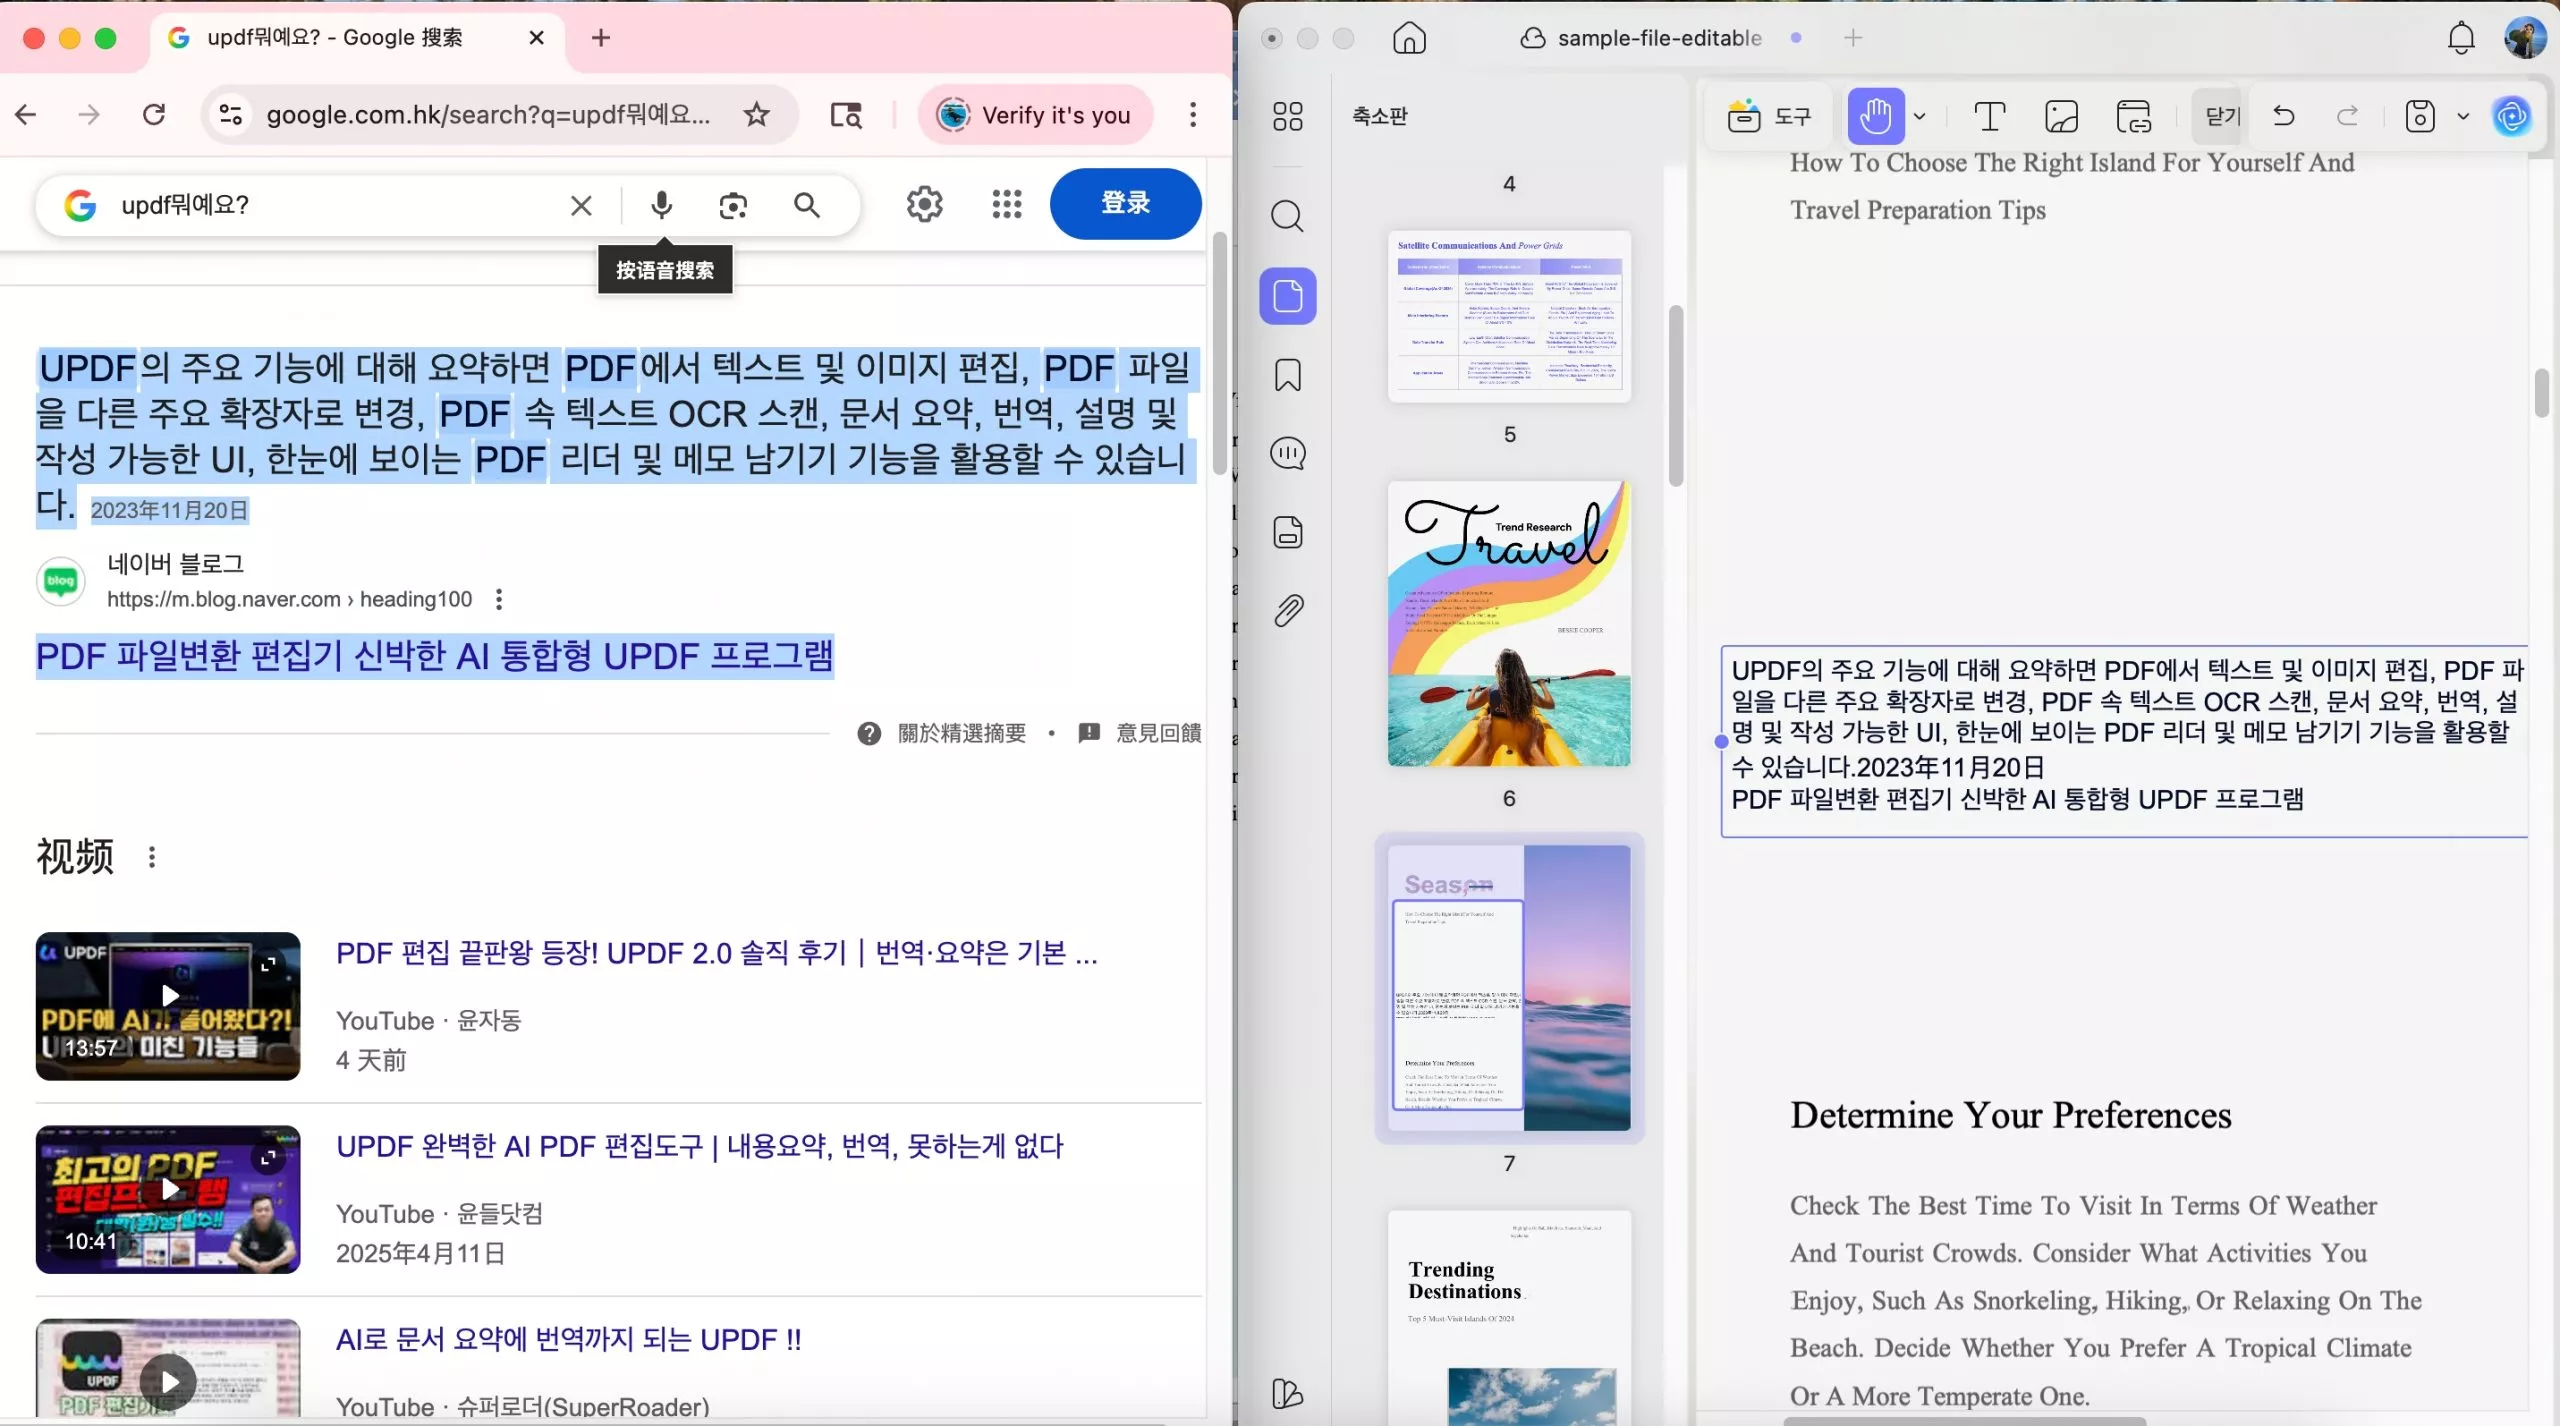2560x1426 pixels.
Task: Select page 7 Season thumbnail
Action: 1509,989
